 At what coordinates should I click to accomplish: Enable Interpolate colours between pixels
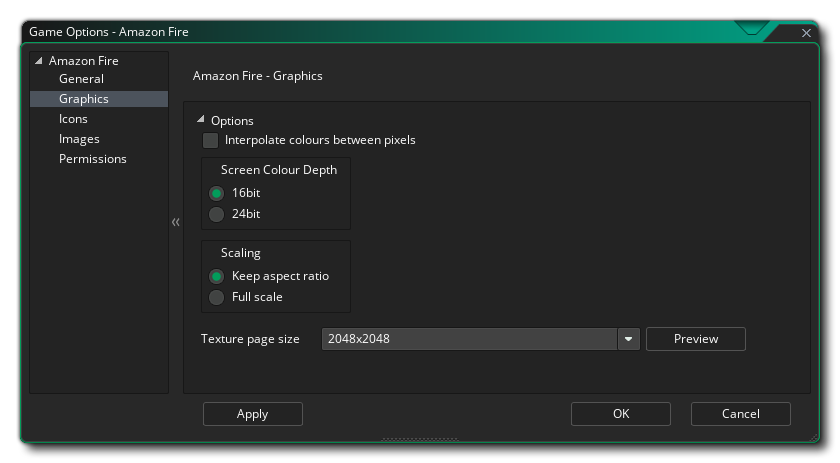[211, 141]
